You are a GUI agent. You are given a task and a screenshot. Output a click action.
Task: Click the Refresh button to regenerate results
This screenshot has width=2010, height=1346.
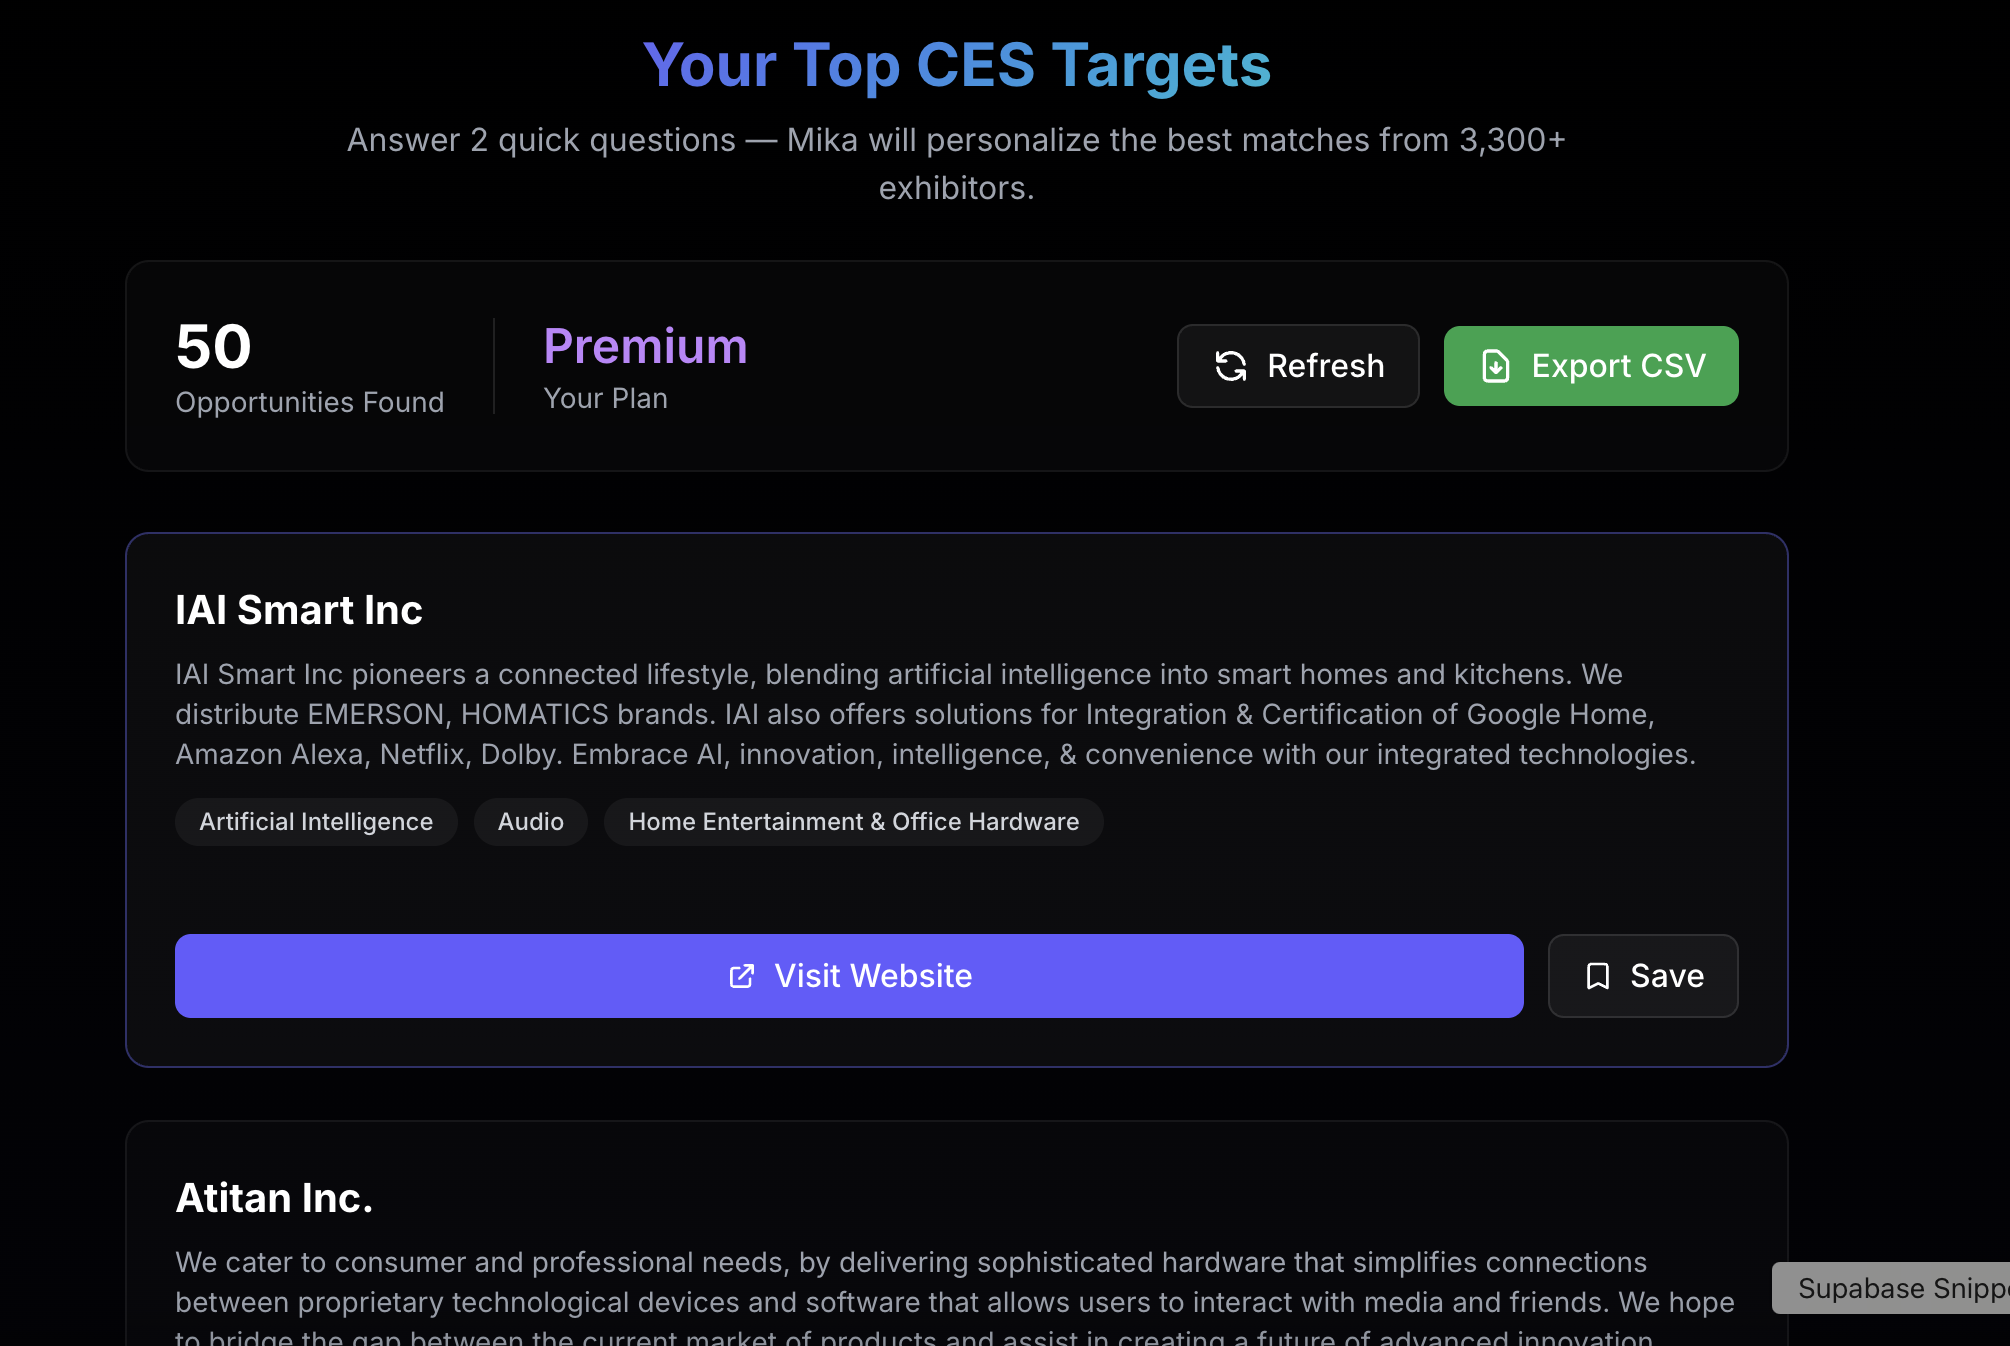tap(1297, 366)
